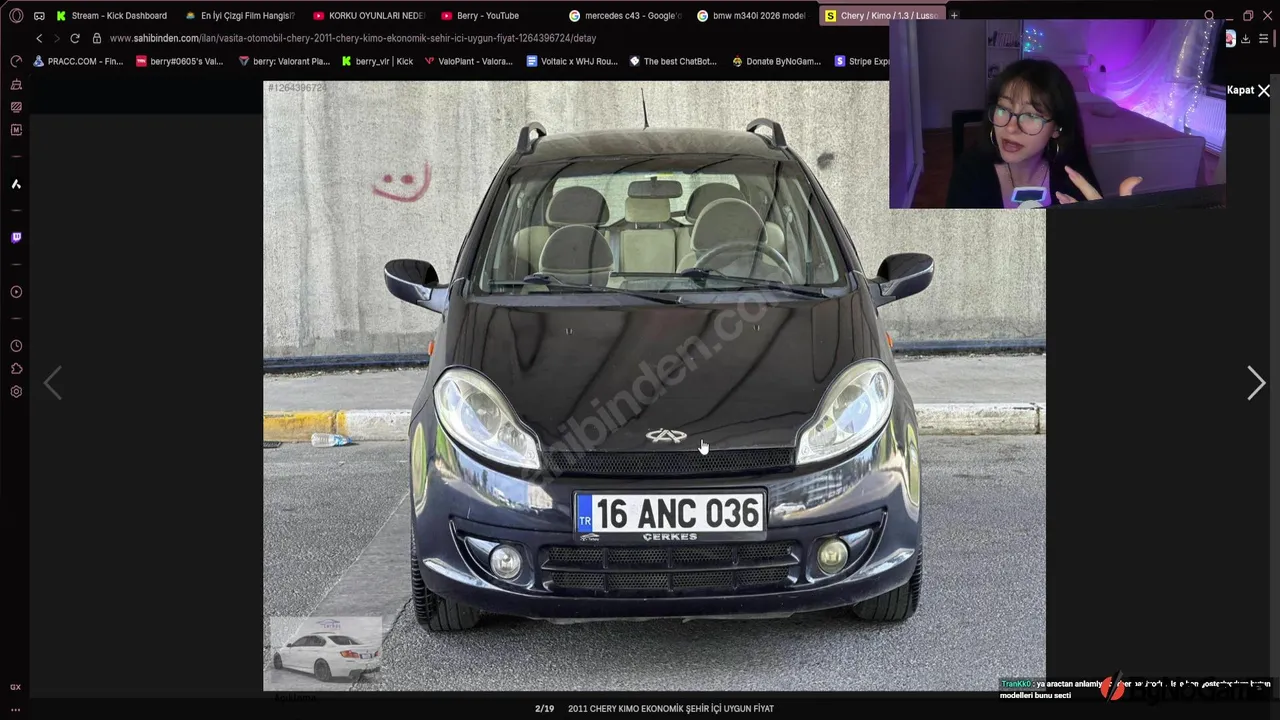The width and height of the screenshot is (1280, 720).
Task: Switch to KORKU OYUNLARI tab
Action: 368,16
